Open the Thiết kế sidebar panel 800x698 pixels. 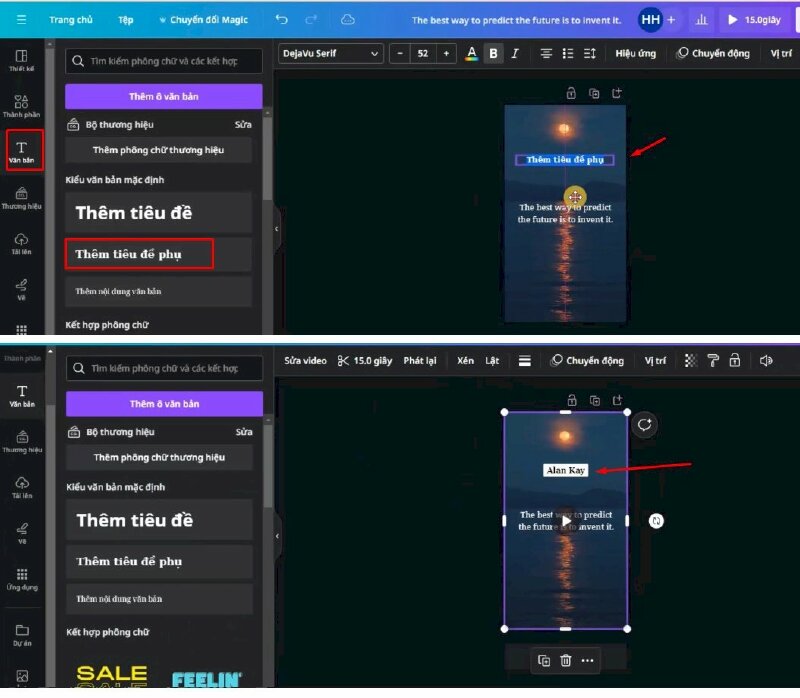[21, 59]
